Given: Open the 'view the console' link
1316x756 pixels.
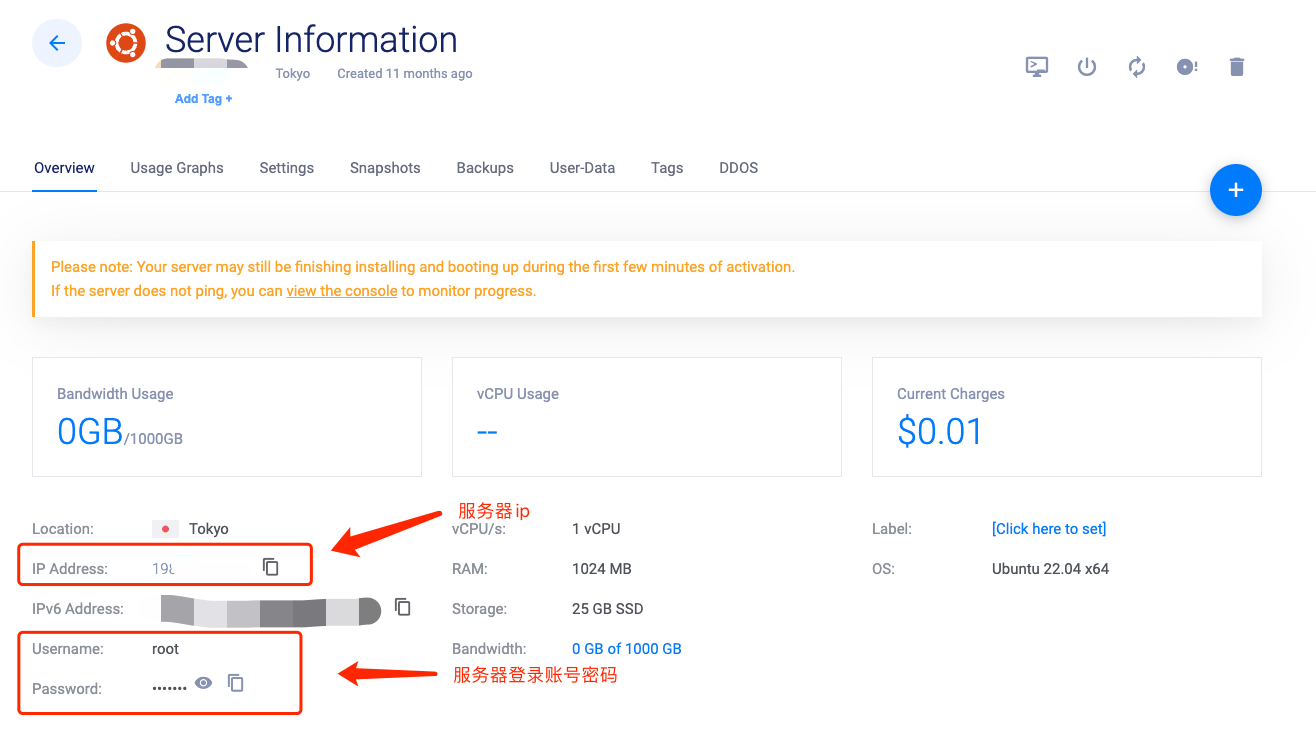Looking at the screenshot, I should click(x=342, y=290).
